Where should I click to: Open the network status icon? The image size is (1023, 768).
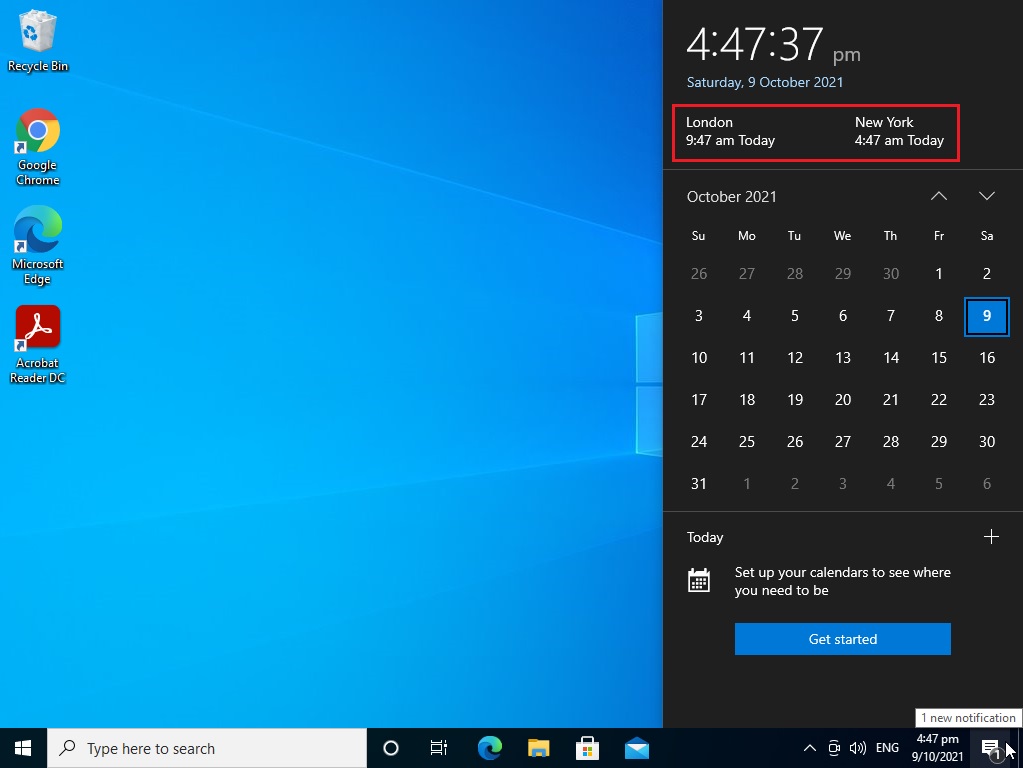[x=833, y=748]
